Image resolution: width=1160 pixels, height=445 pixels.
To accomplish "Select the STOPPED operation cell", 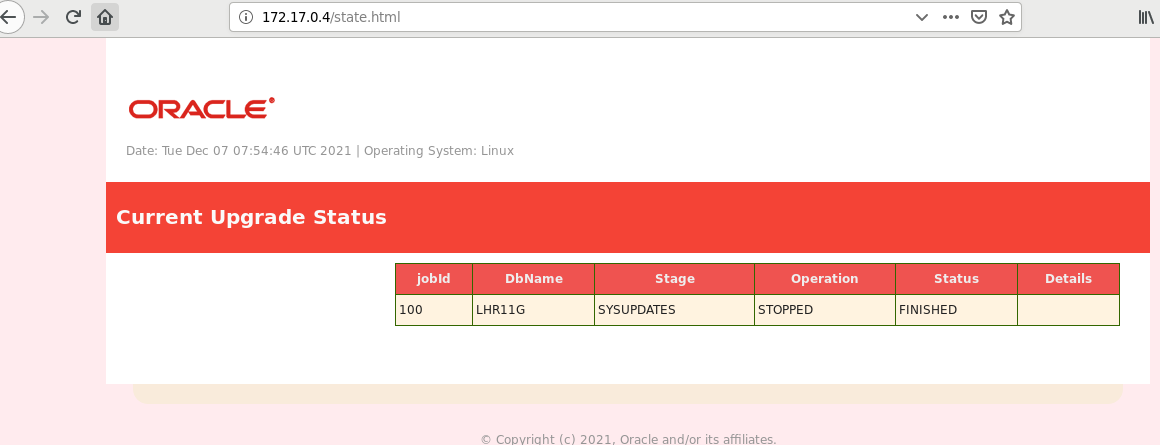I will coord(825,310).
